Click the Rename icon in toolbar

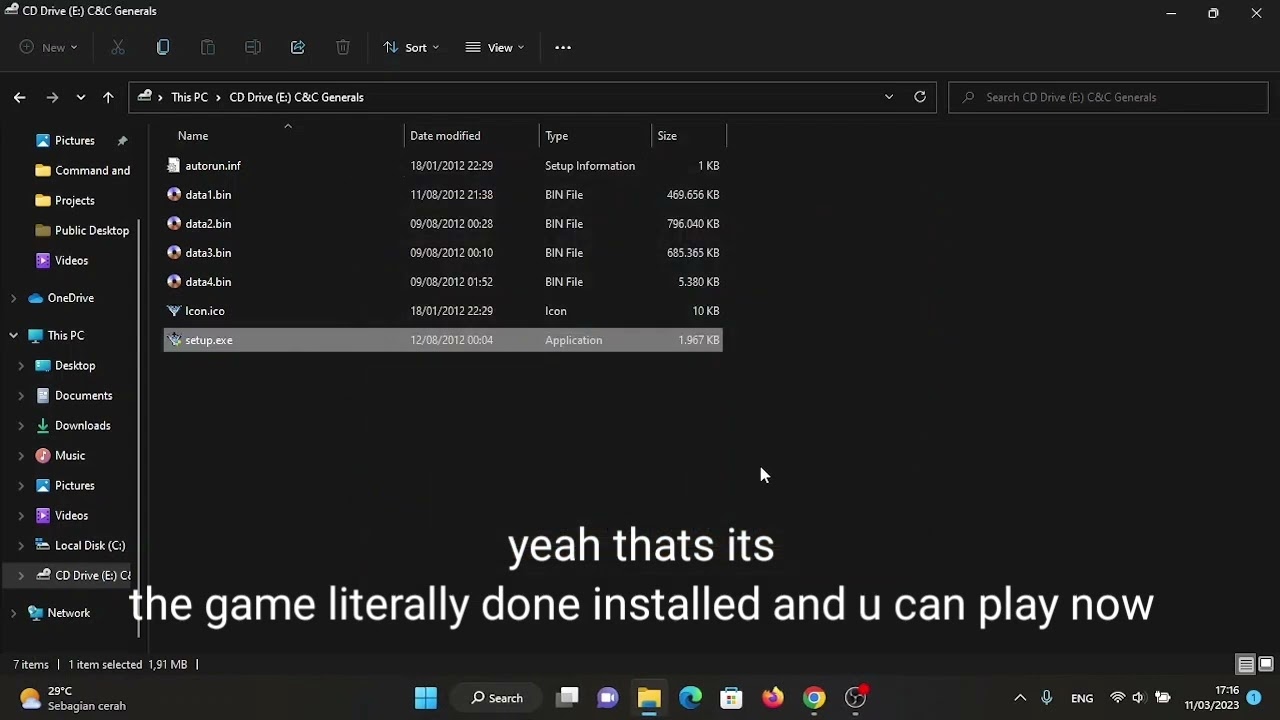[x=253, y=47]
